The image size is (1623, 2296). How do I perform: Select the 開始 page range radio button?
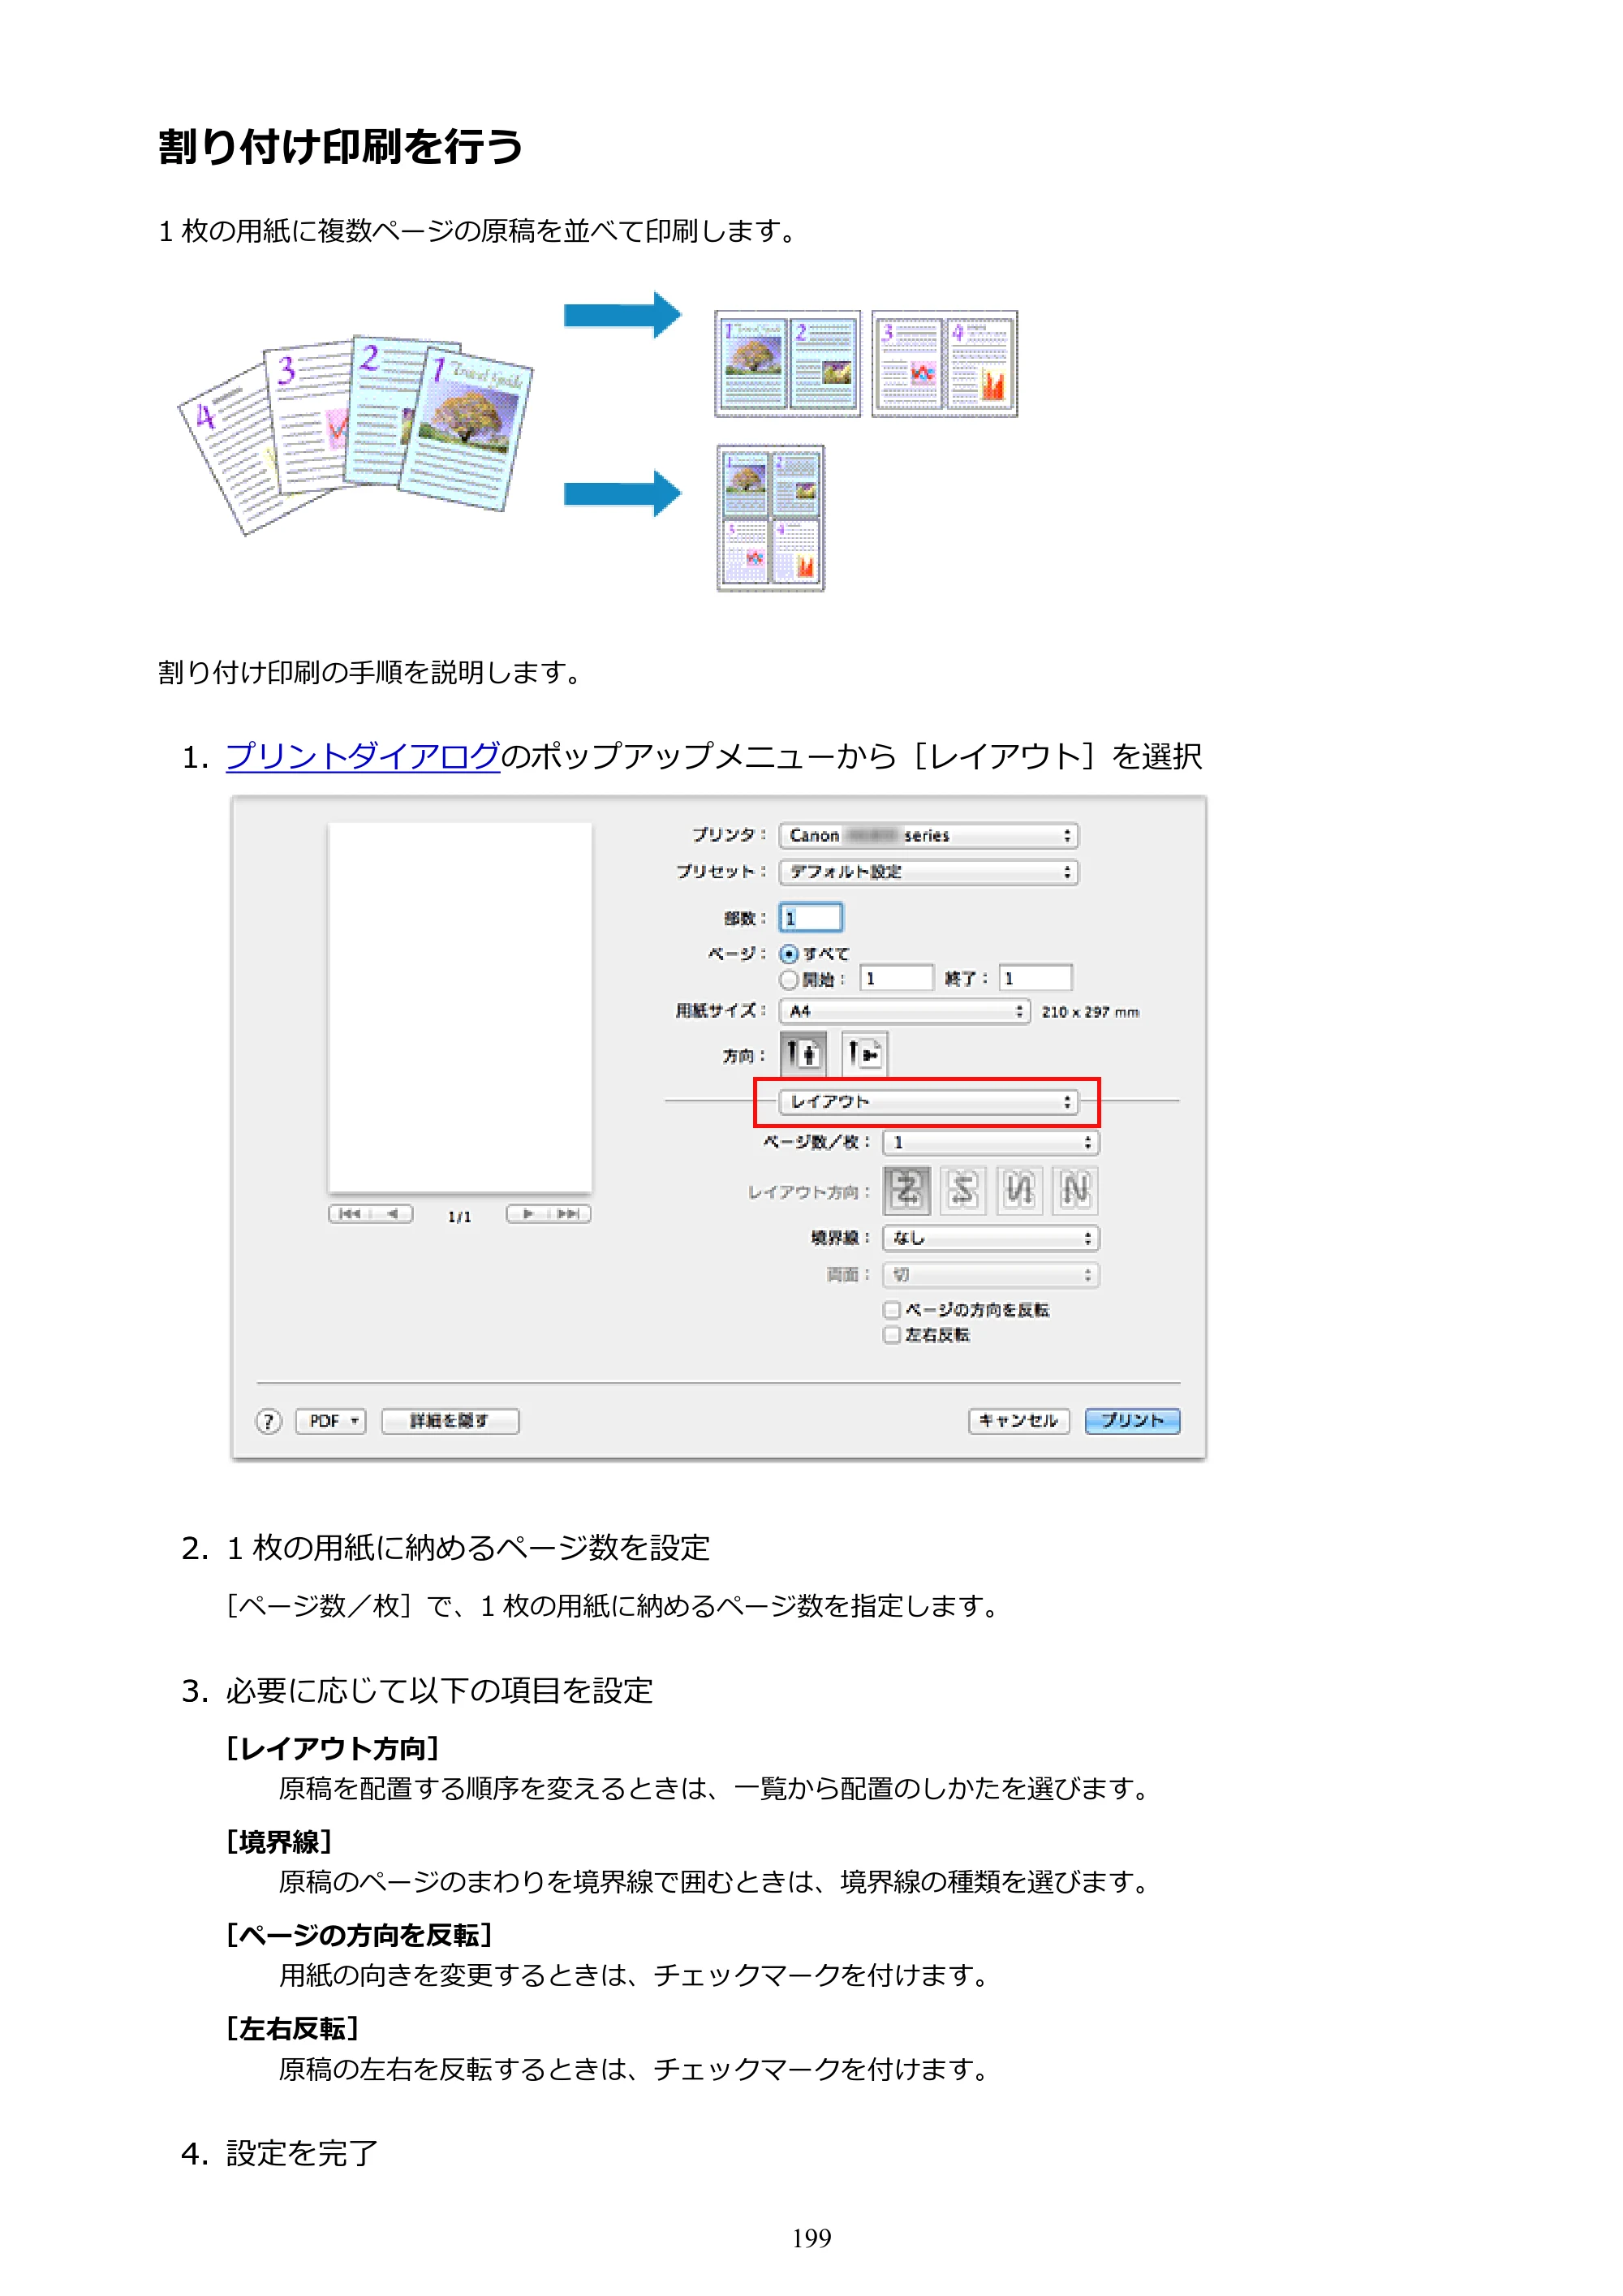pyautogui.click(x=789, y=979)
